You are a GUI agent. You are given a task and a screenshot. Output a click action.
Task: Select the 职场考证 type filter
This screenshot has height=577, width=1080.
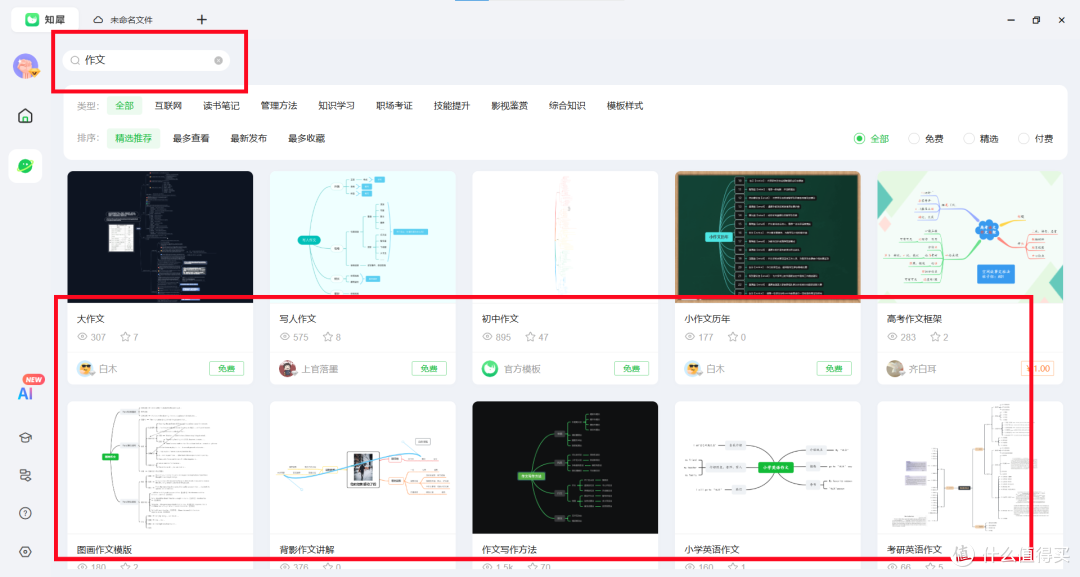(394, 105)
